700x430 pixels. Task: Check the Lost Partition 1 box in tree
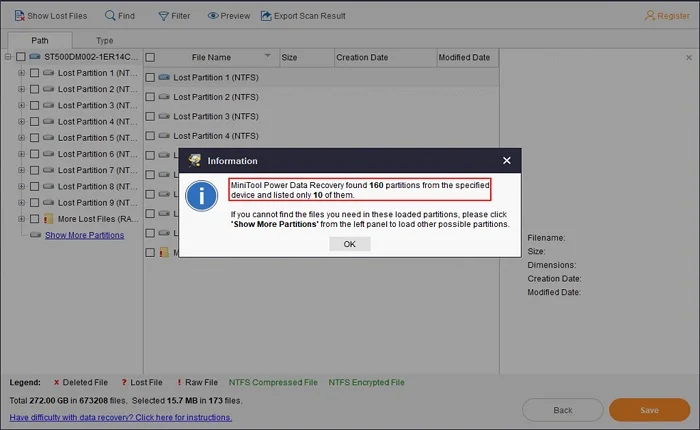[35, 73]
